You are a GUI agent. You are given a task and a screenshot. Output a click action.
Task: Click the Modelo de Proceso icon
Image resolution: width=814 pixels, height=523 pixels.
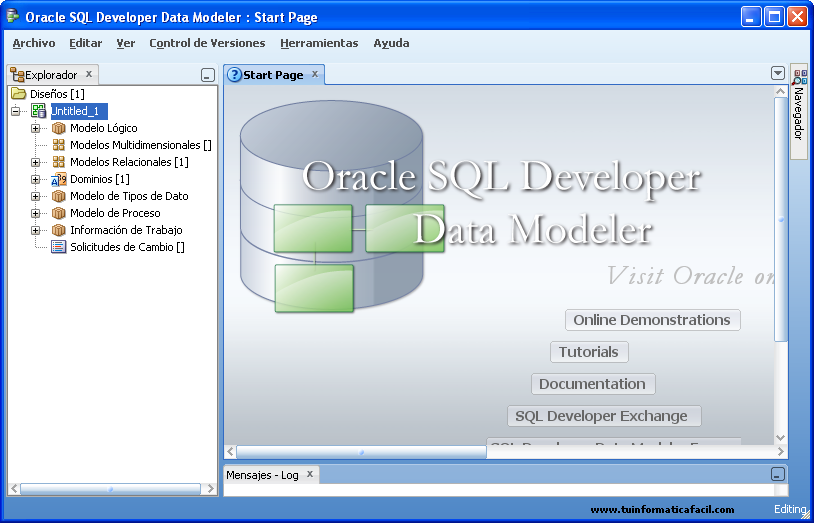59,213
